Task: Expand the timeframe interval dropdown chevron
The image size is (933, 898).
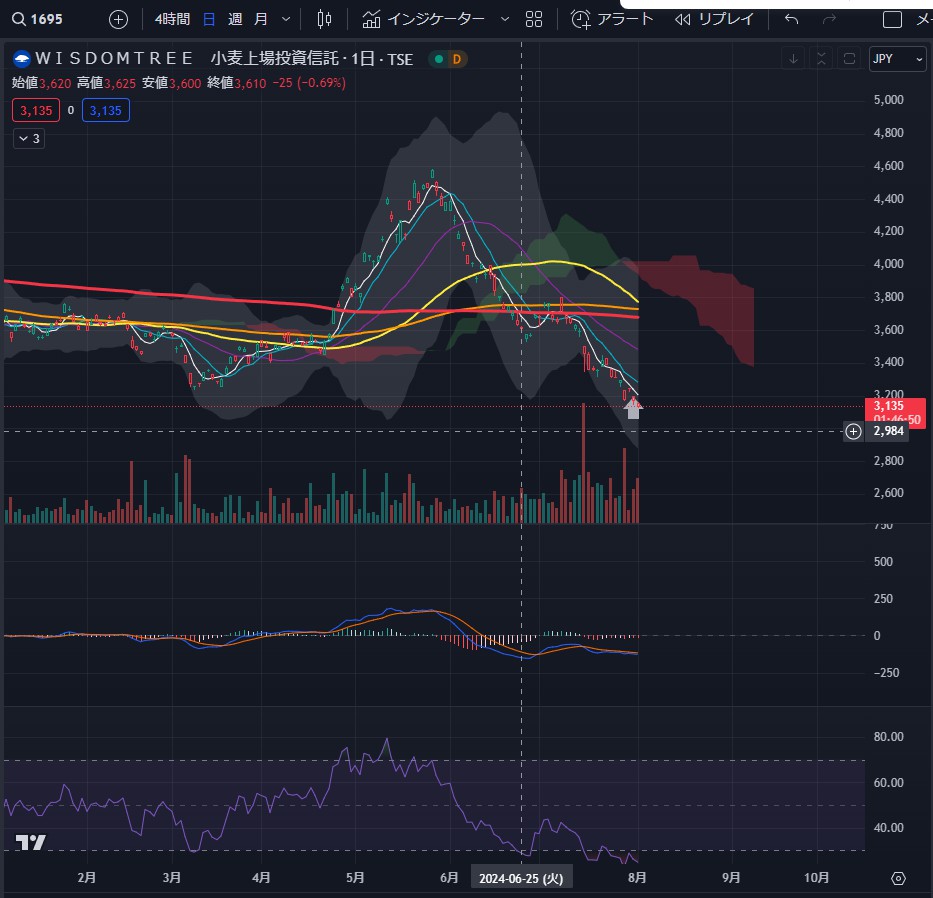Action: (286, 20)
